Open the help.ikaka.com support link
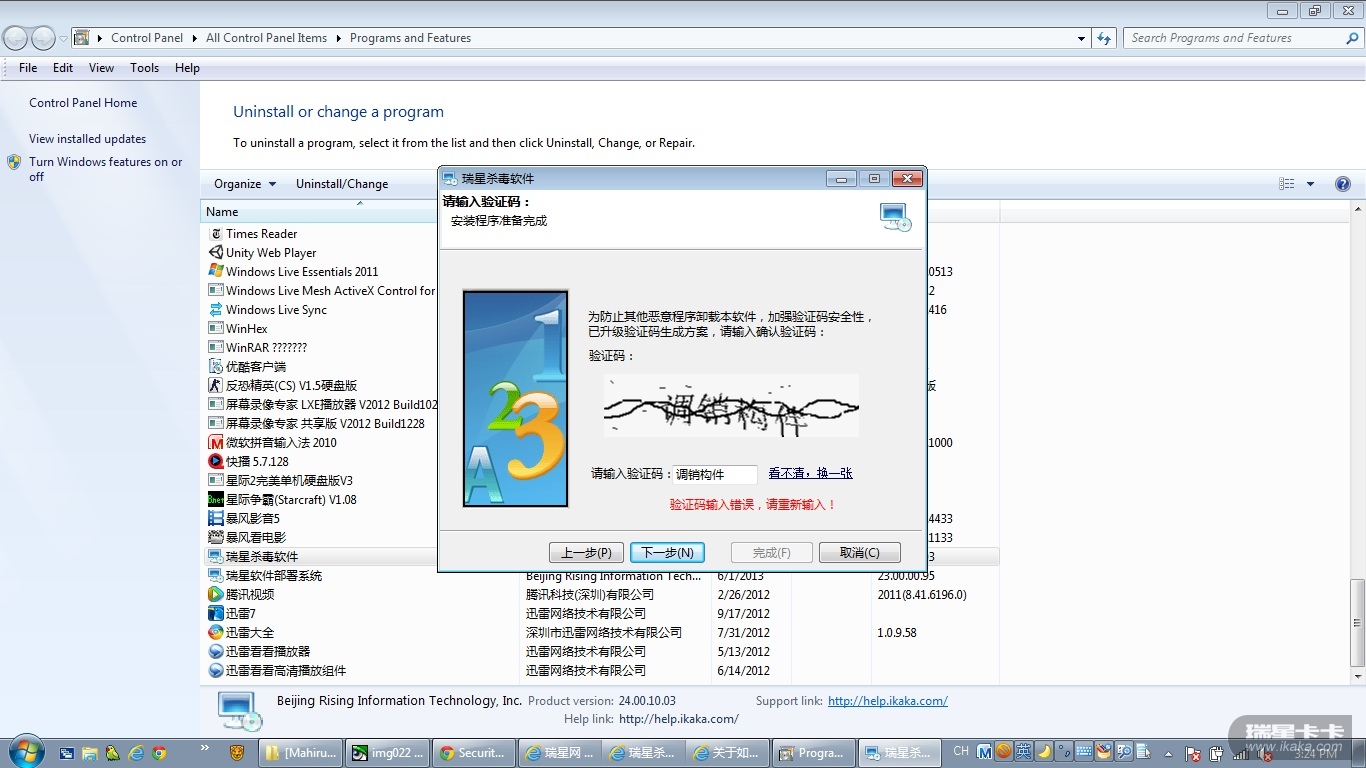Image resolution: width=1366 pixels, height=768 pixels. pos(888,701)
